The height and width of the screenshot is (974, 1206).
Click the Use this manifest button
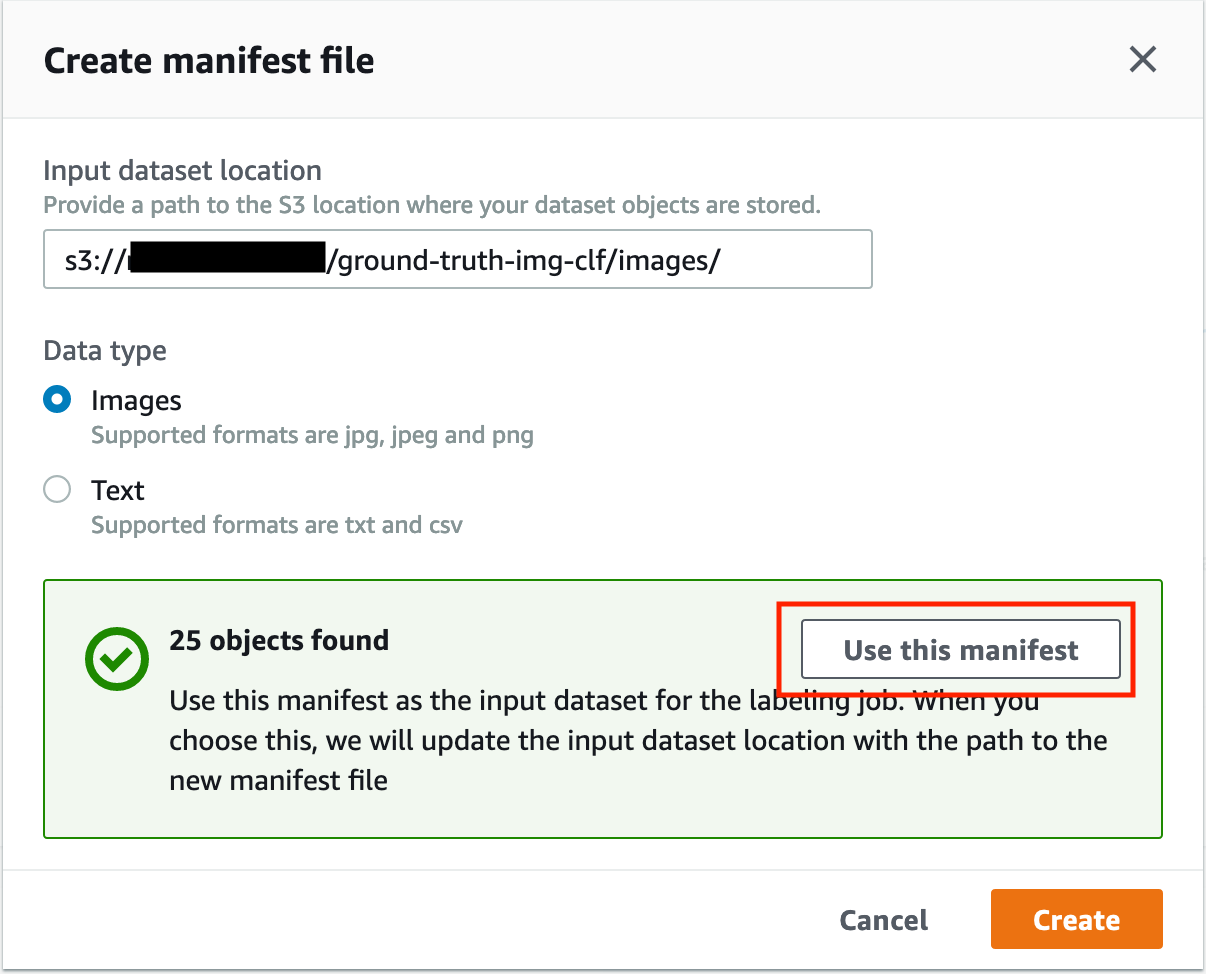[x=960, y=650]
